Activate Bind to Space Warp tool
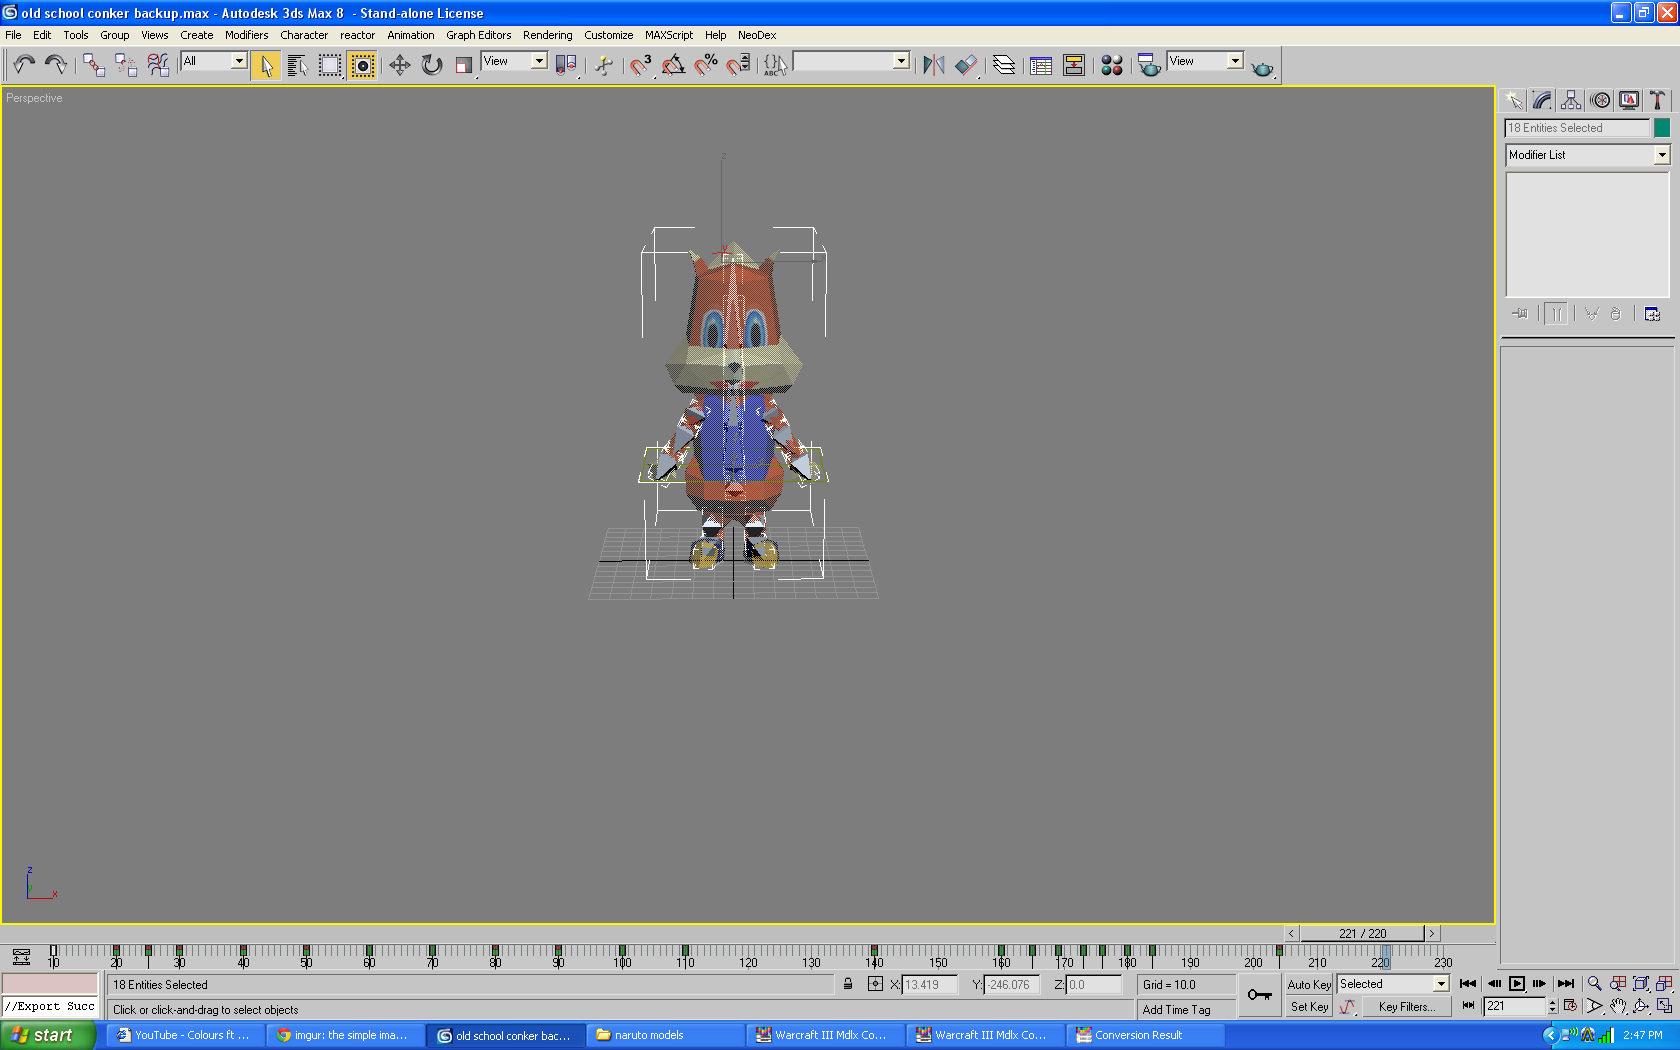Image resolution: width=1680 pixels, height=1050 pixels. (158, 65)
